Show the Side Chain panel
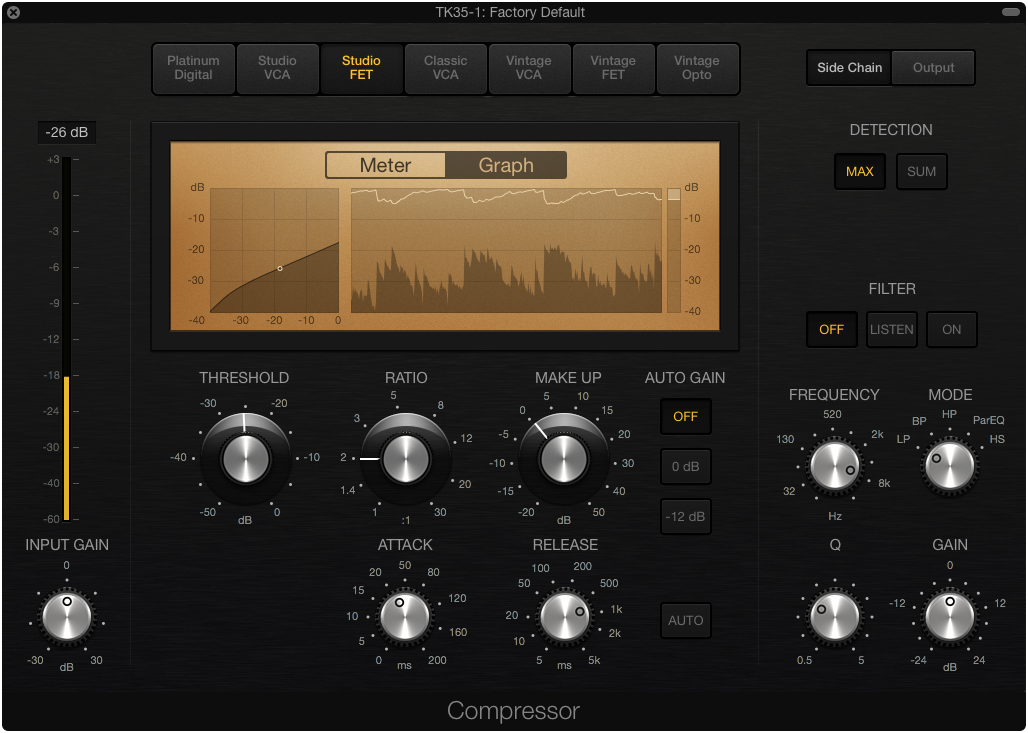The height and width of the screenshot is (733, 1028). 849,68
